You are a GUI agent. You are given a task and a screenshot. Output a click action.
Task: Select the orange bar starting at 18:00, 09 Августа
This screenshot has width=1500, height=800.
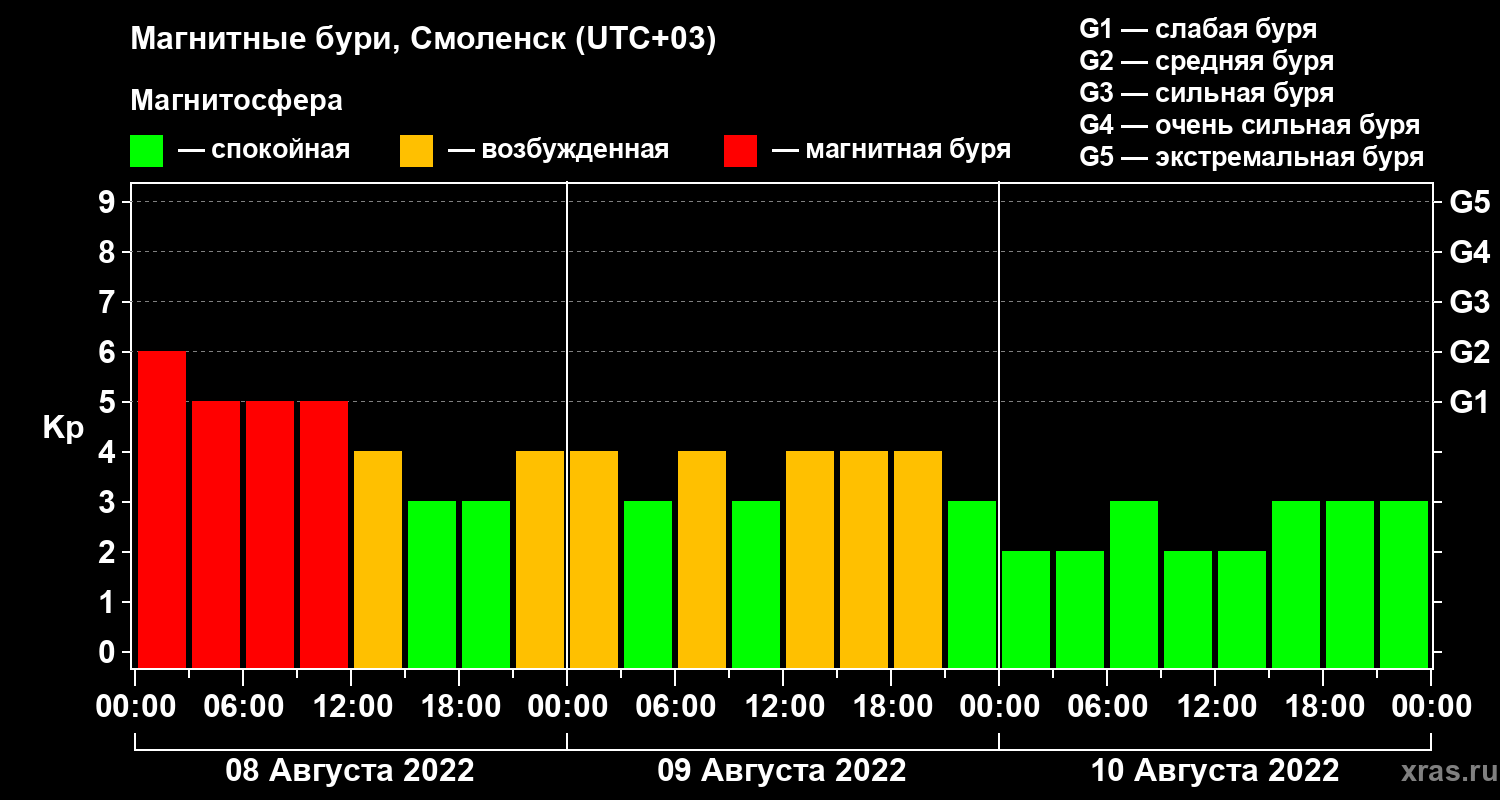[918, 560]
